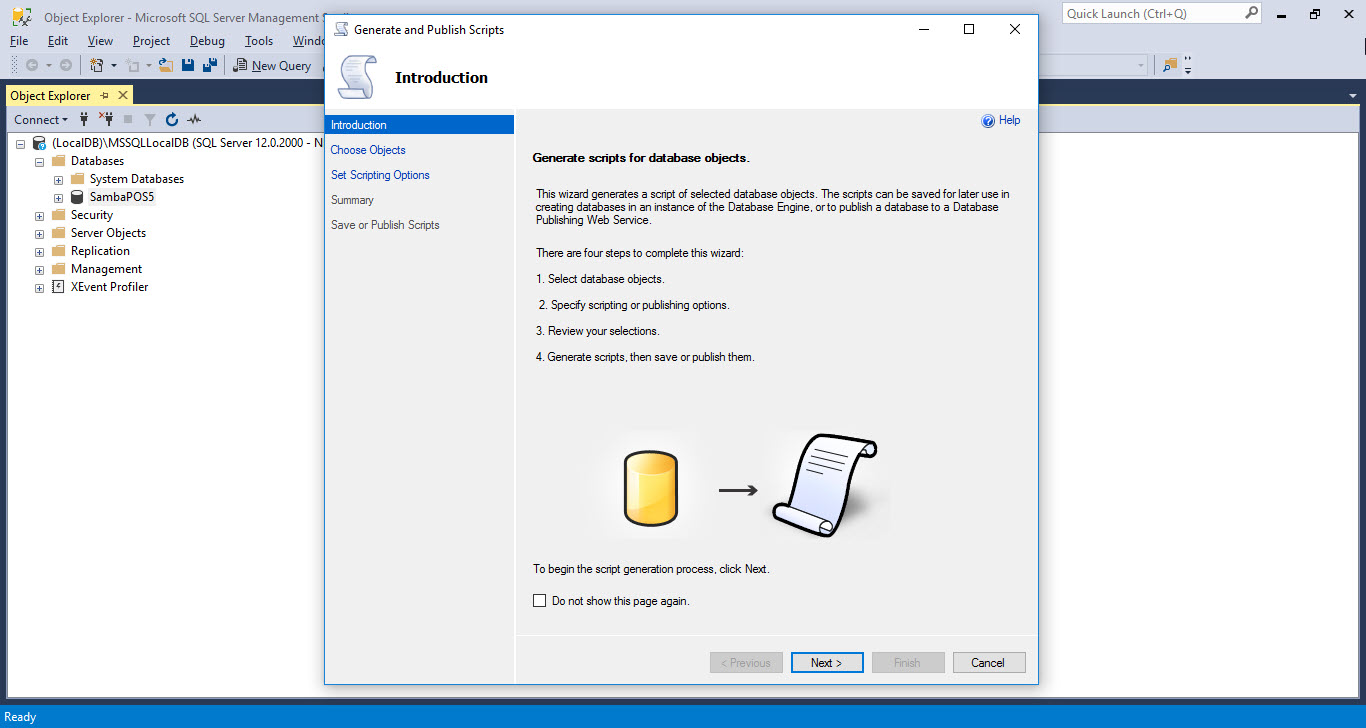Open the Project menu
This screenshot has width=1366, height=728.
click(151, 41)
